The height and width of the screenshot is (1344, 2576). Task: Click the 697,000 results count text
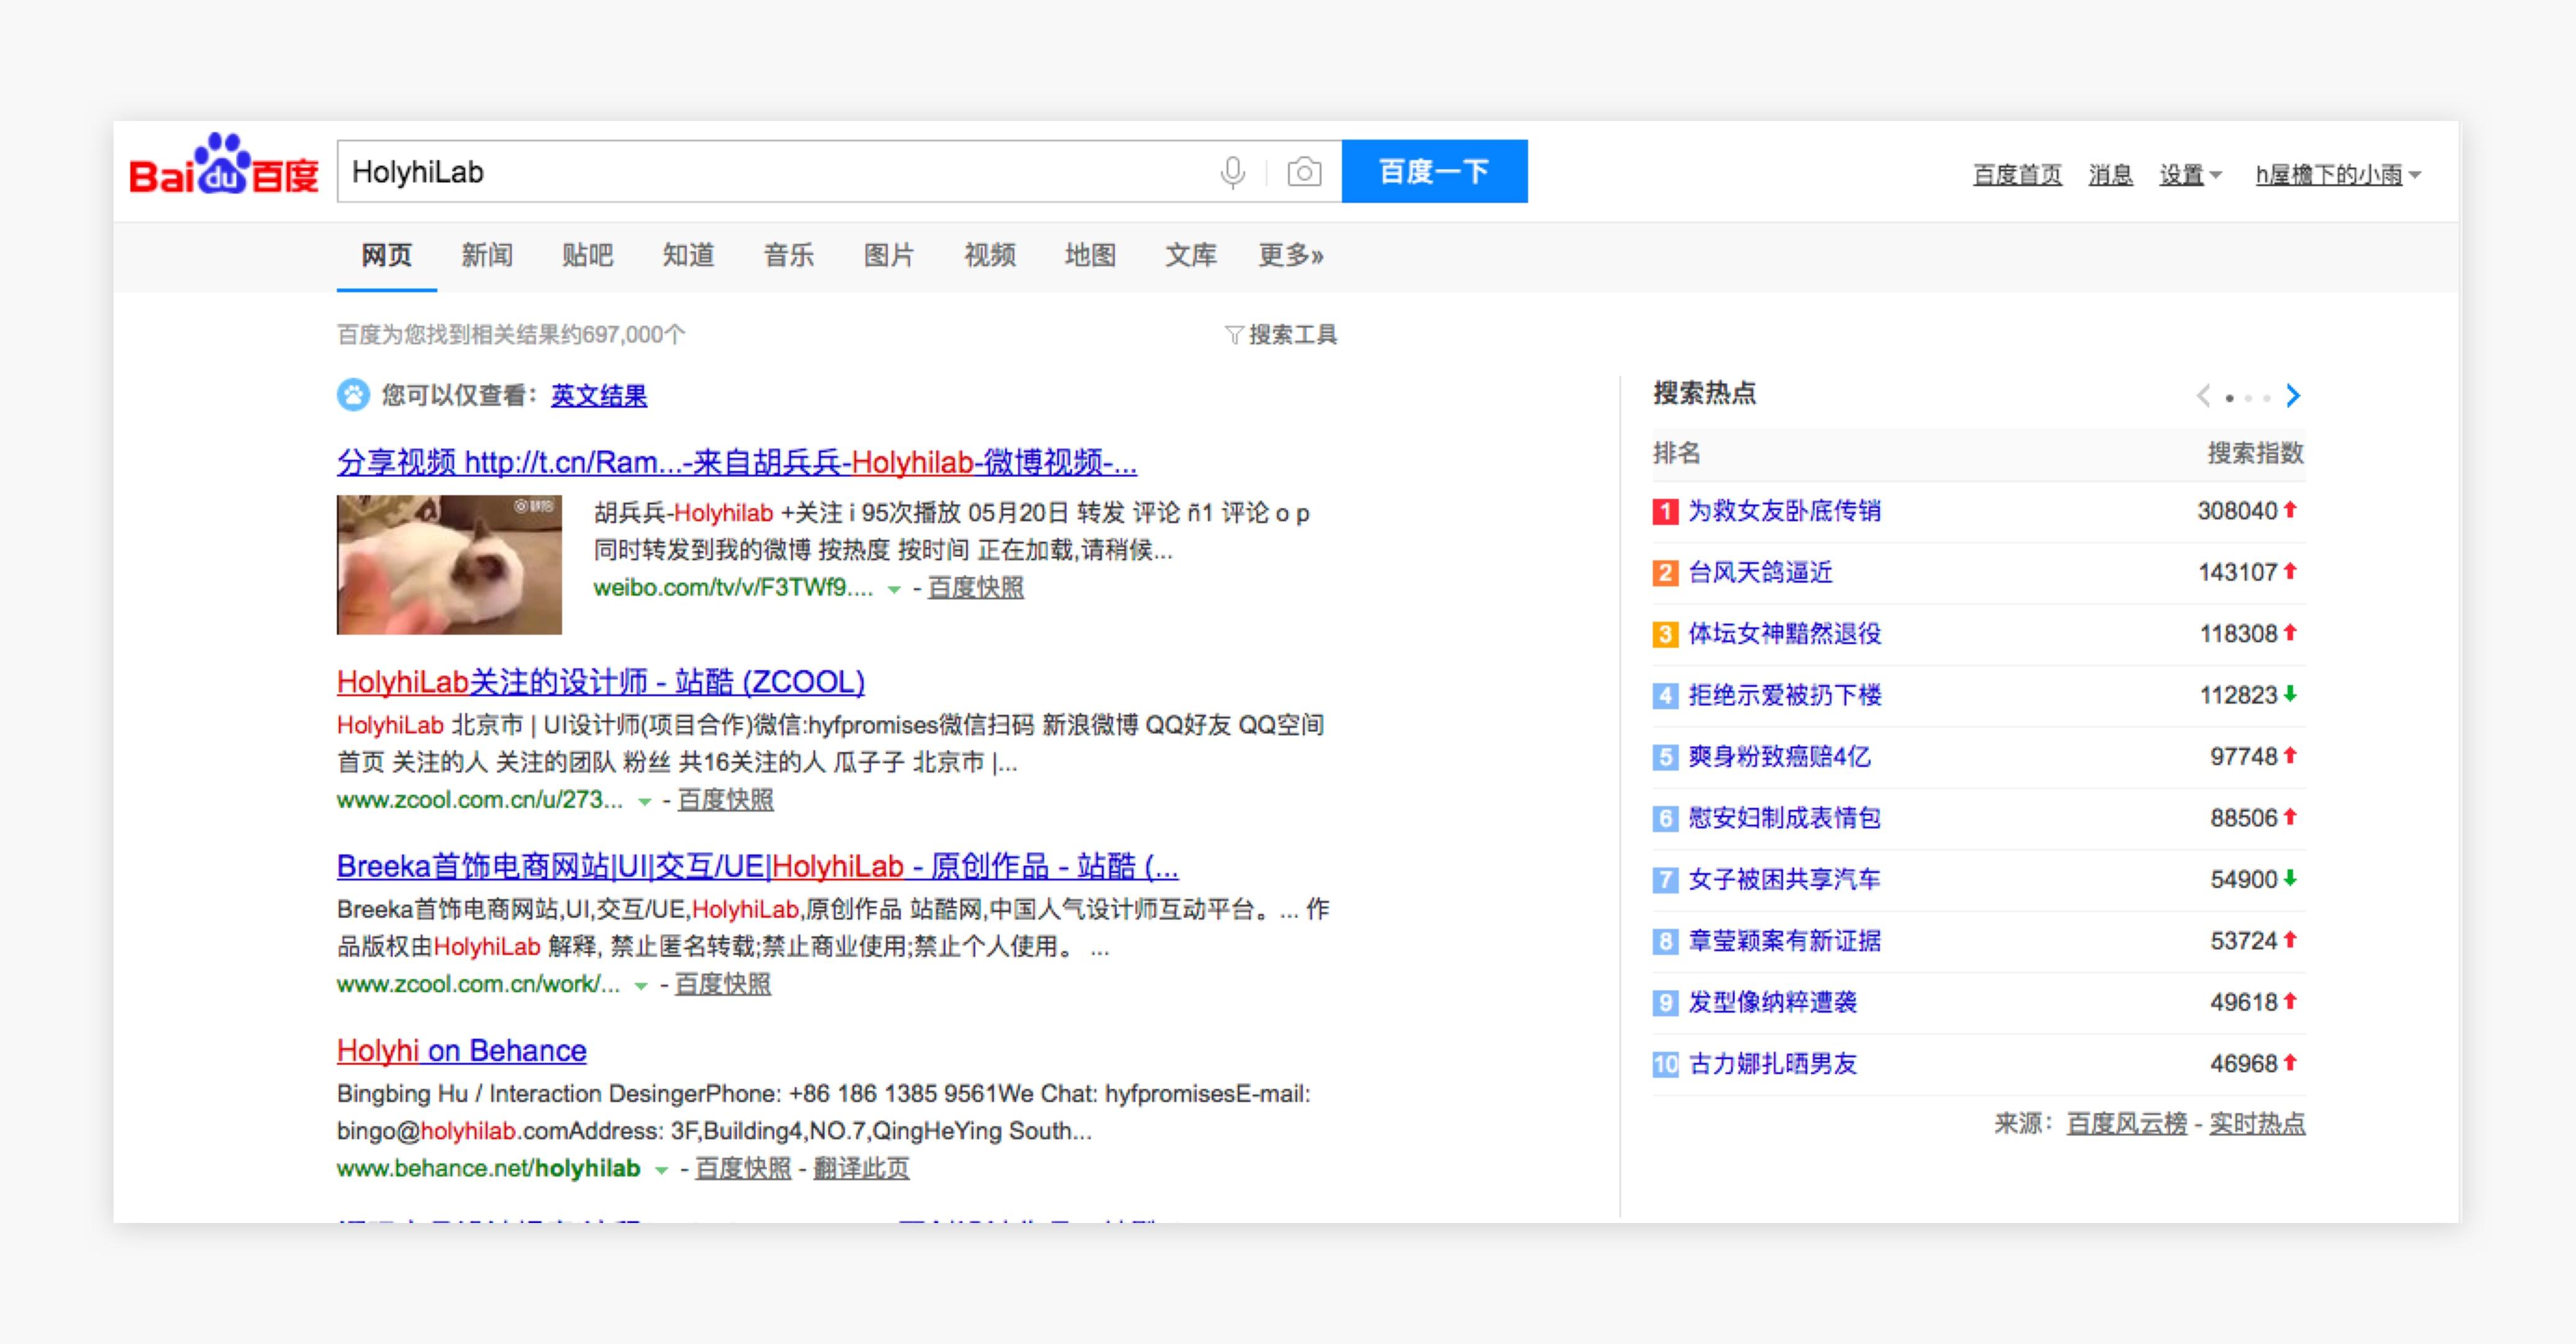pos(511,334)
